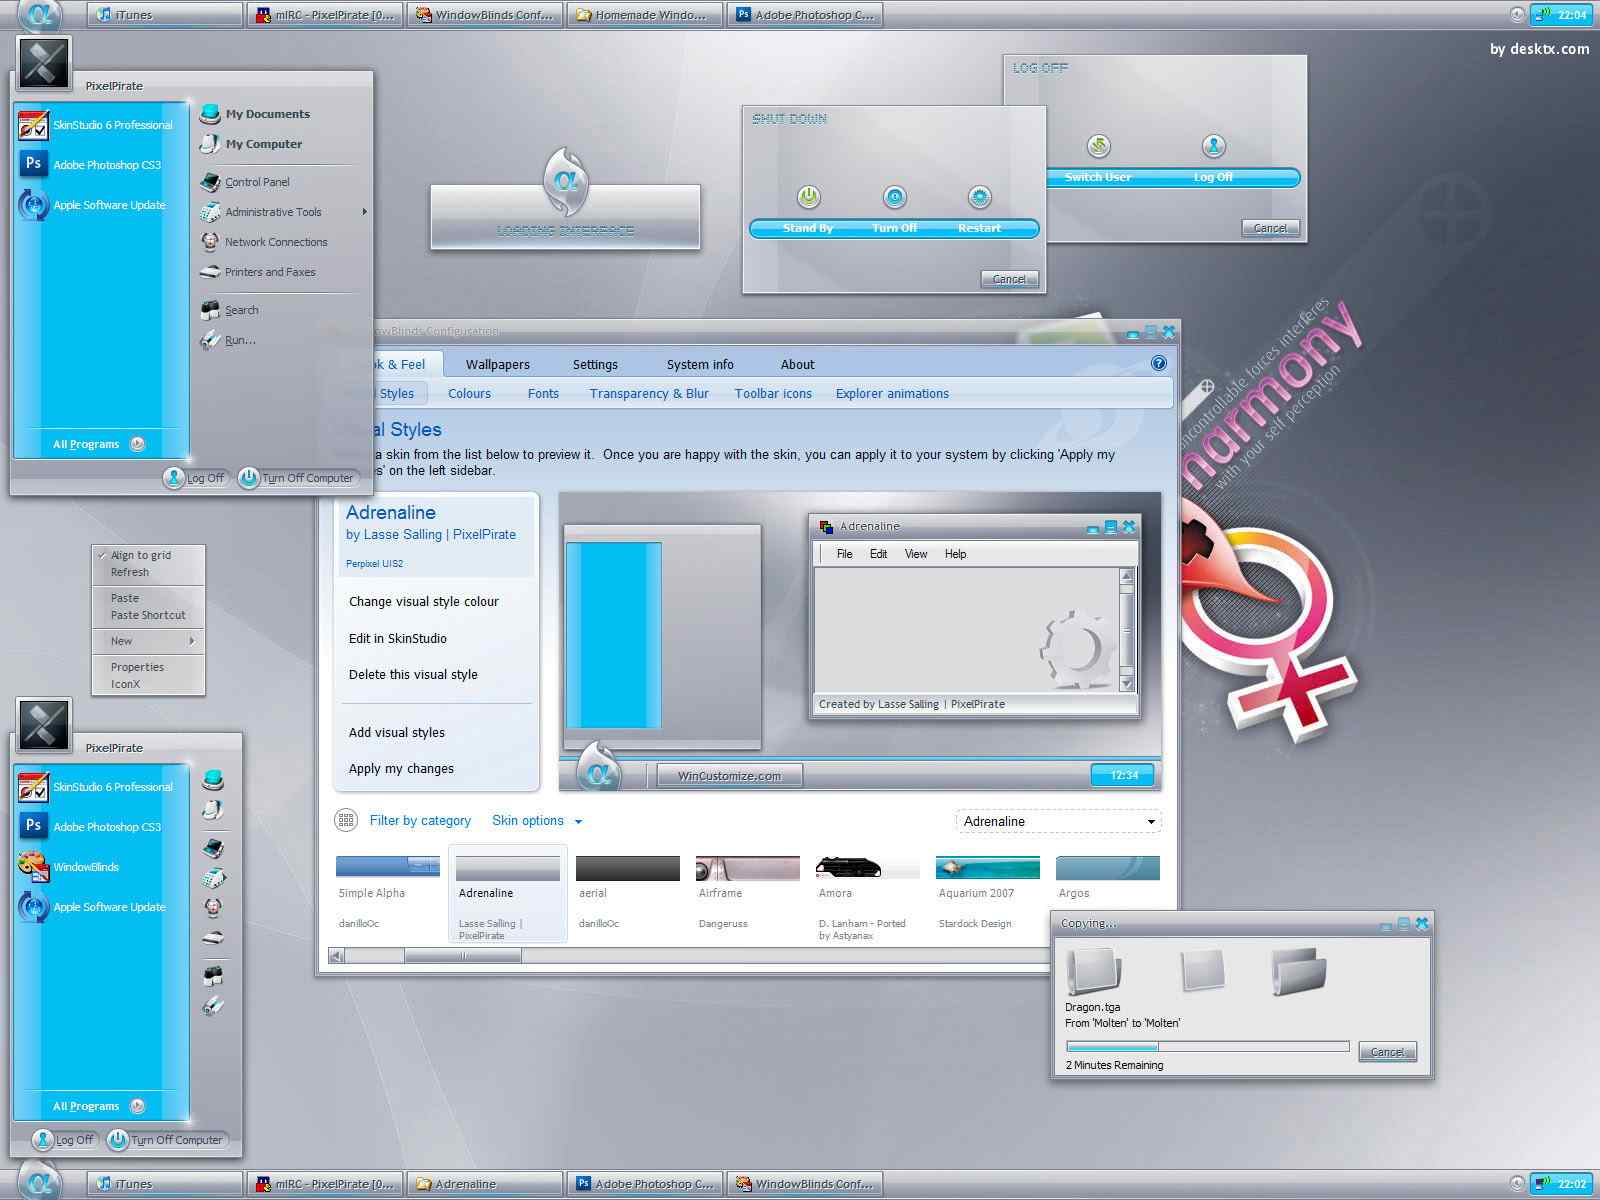Expand the New submenu in context menu
Screen dimensions: 1600x1200
[149, 641]
